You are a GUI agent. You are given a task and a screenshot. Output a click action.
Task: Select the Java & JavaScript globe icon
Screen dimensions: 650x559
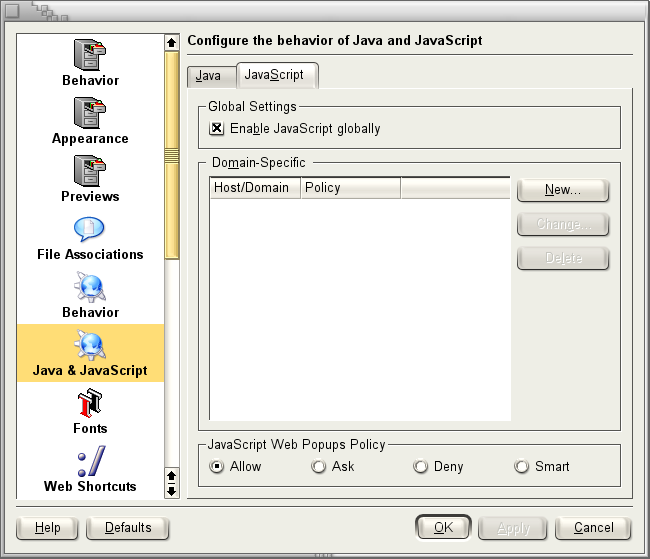(90, 345)
